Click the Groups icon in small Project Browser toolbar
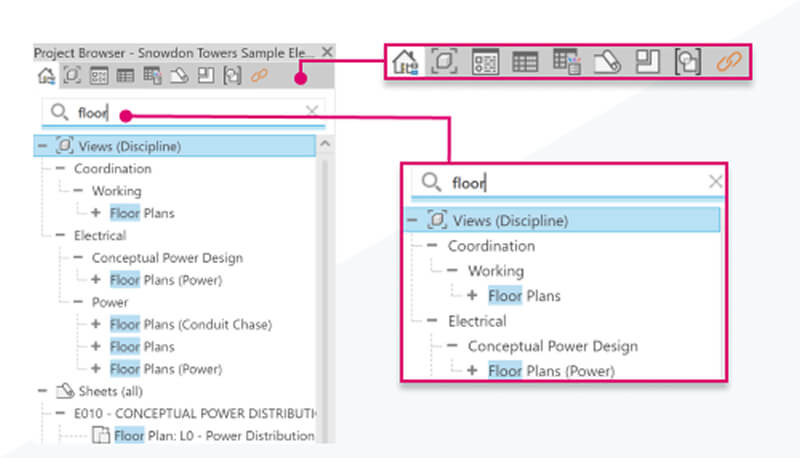The width and height of the screenshot is (800, 458). (232, 76)
